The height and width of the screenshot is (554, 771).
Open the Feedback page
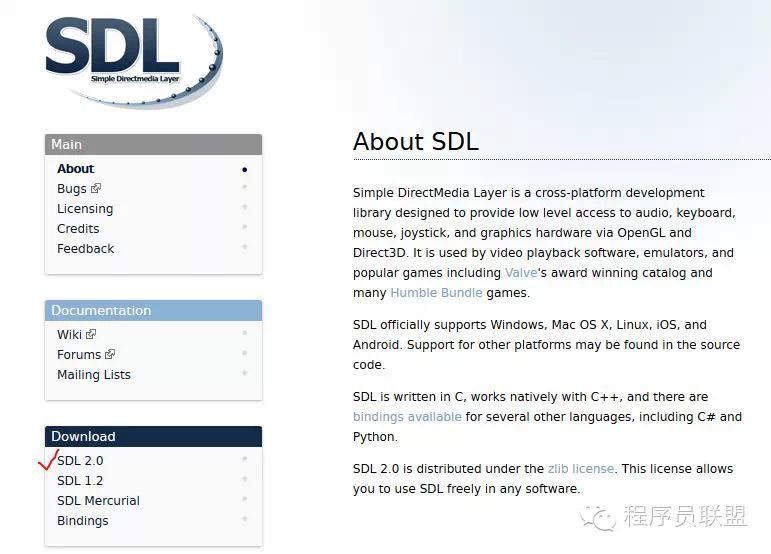pyautogui.click(x=86, y=249)
